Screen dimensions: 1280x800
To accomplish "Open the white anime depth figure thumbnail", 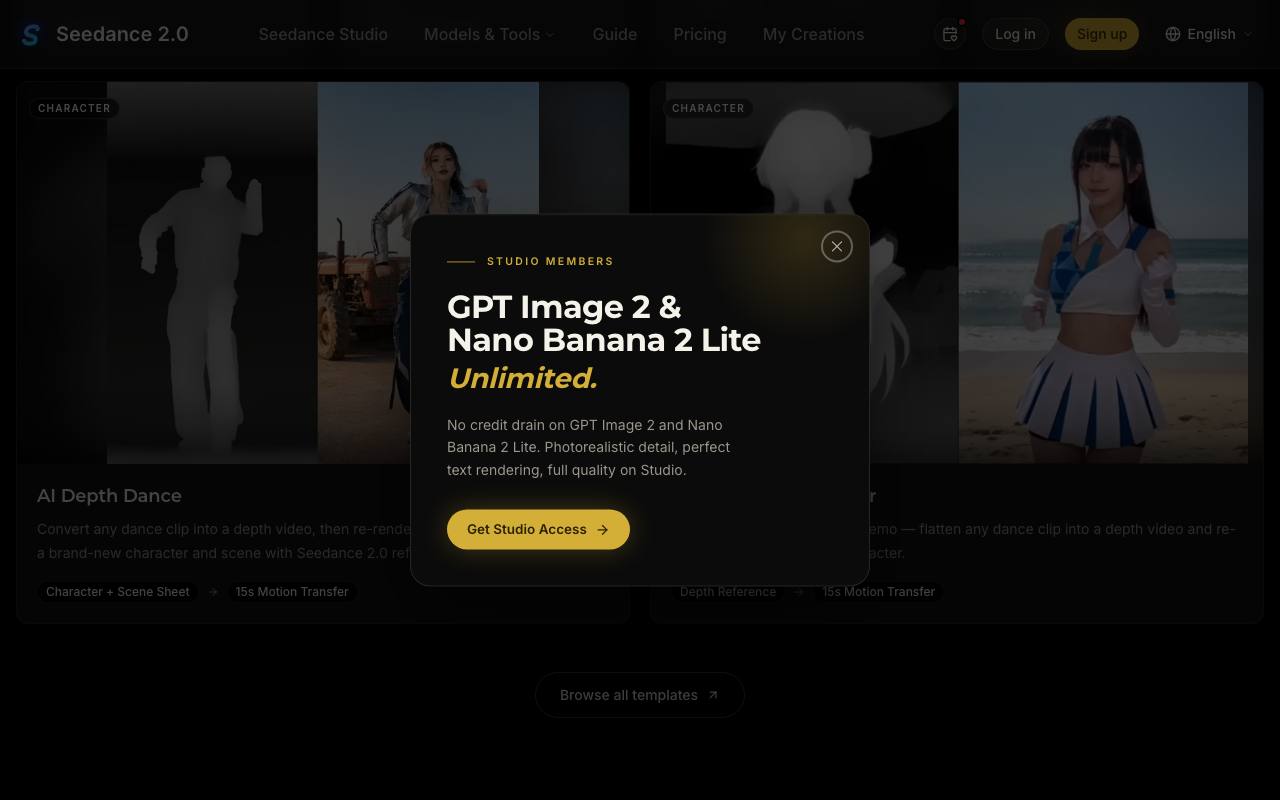I will [812, 273].
